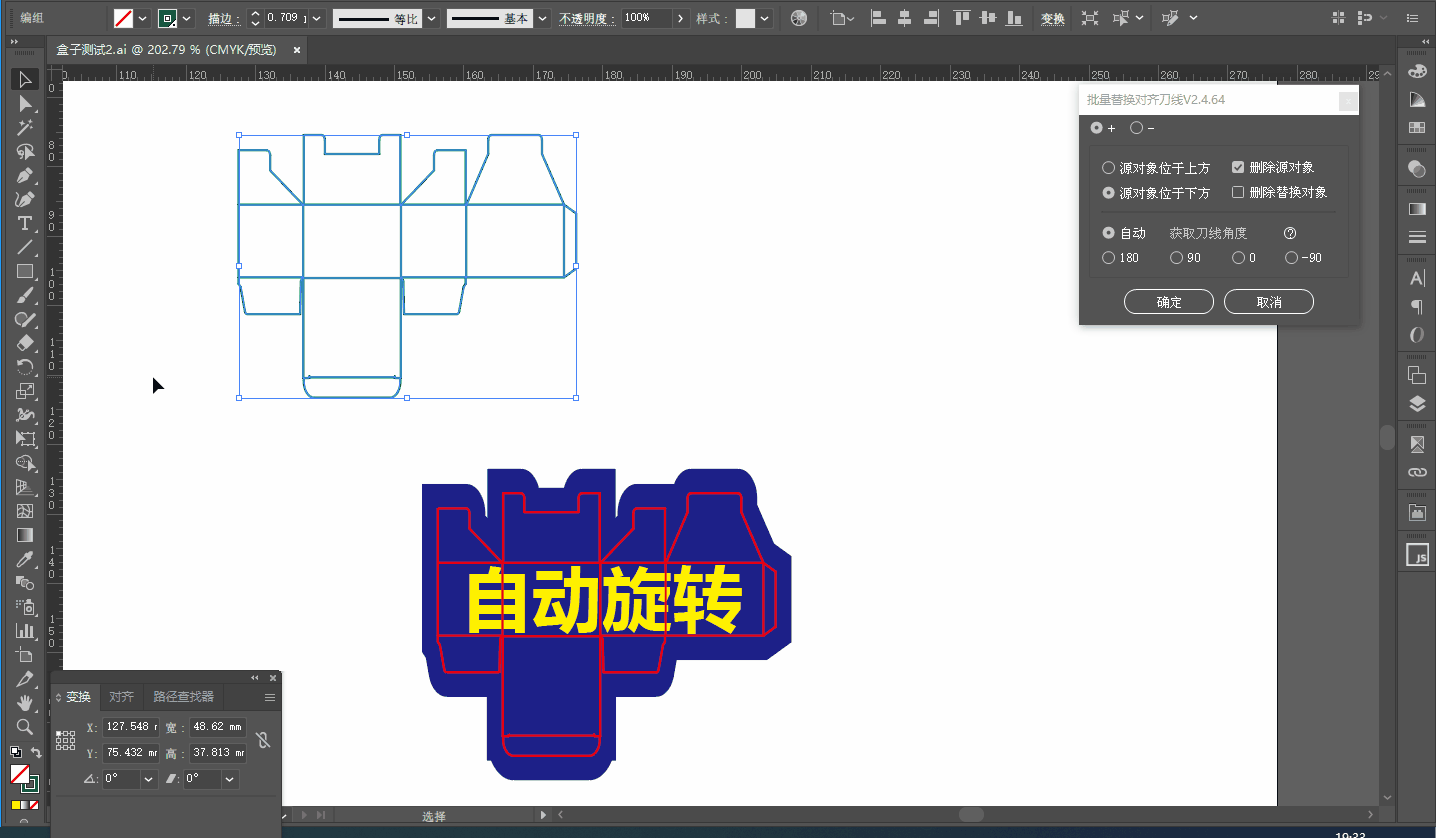Switch to the 路径查找器 tab

click(183, 697)
